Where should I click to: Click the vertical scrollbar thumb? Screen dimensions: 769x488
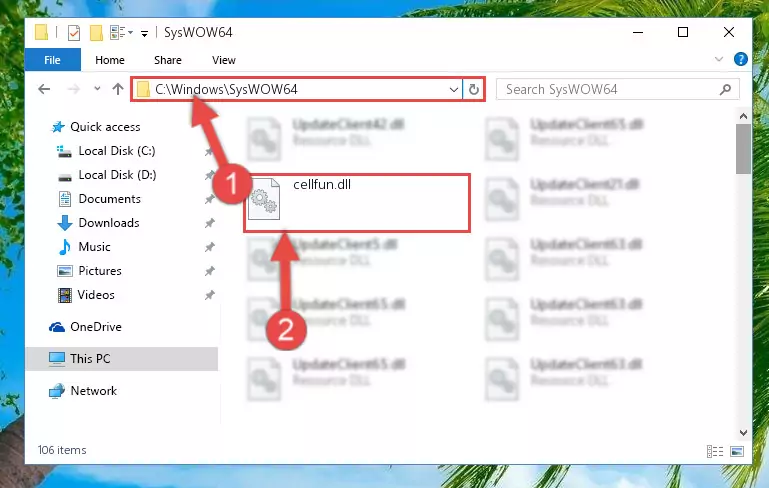[x=743, y=149]
